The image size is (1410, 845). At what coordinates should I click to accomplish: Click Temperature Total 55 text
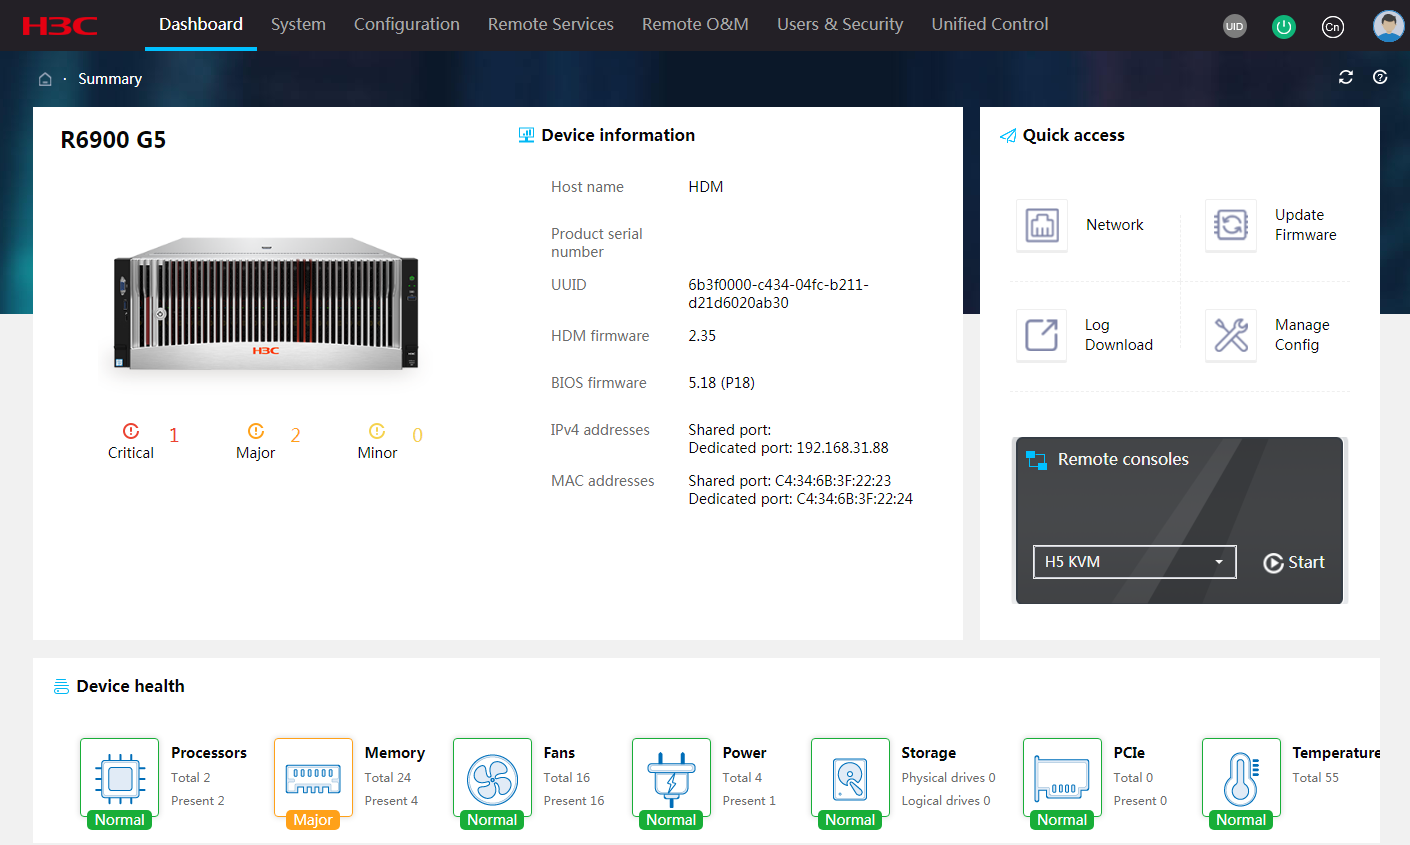click(1315, 778)
